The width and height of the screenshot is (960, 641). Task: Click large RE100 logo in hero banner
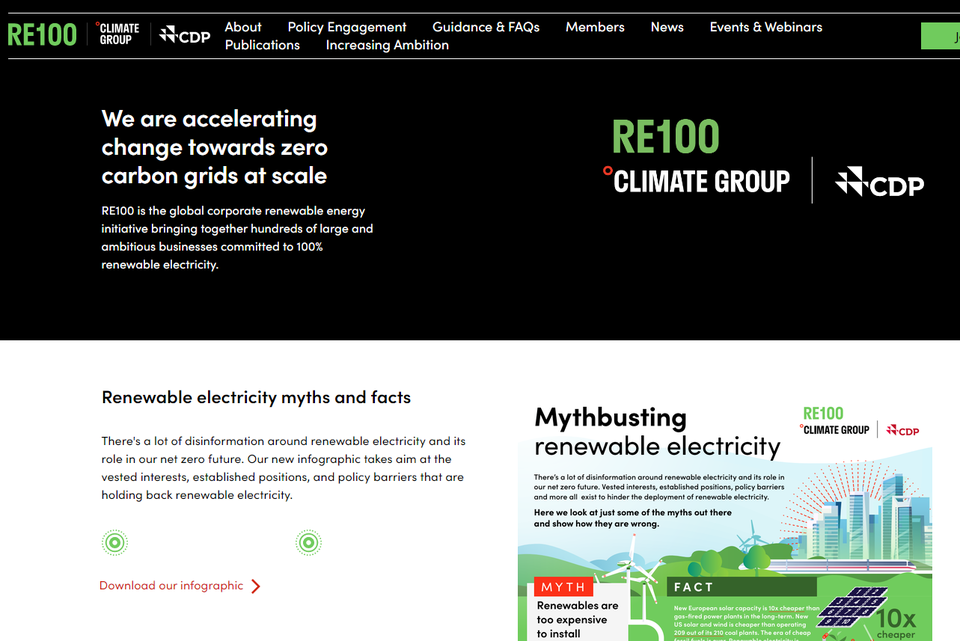pos(665,138)
